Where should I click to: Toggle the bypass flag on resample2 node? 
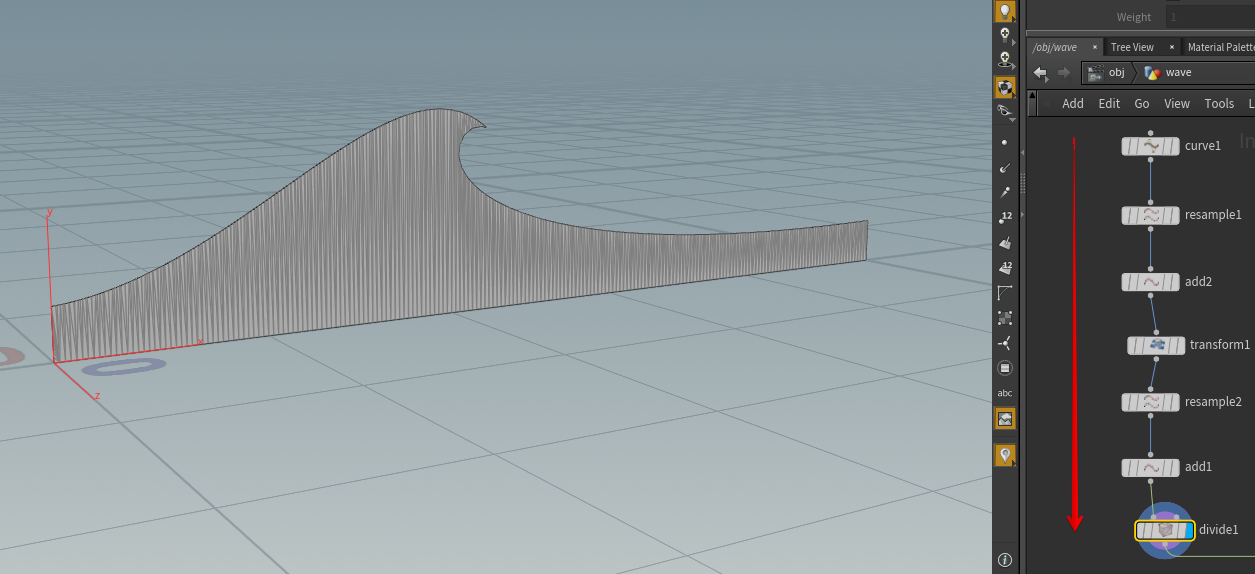[1127, 402]
